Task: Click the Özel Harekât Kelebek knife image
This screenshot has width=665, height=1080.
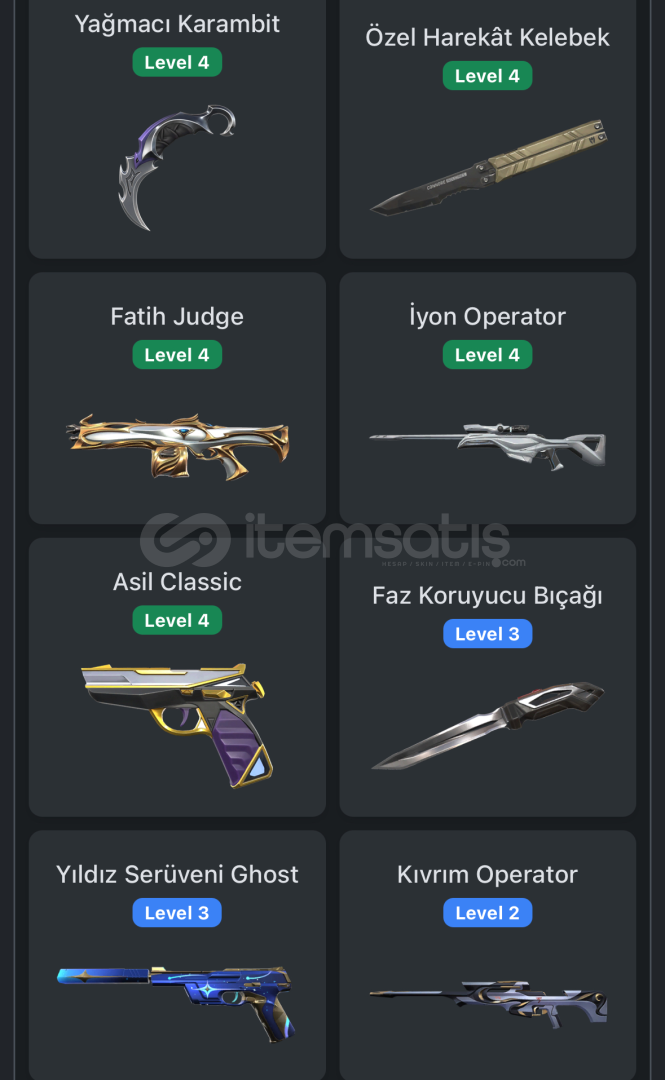Action: (x=488, y=167)
